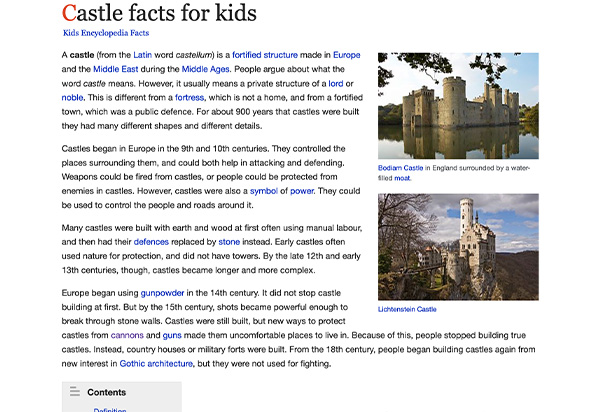Image resolution: width=600 pixels, height=412 pixels.
Task: Click the Contents box title
Action: [106, 392]
